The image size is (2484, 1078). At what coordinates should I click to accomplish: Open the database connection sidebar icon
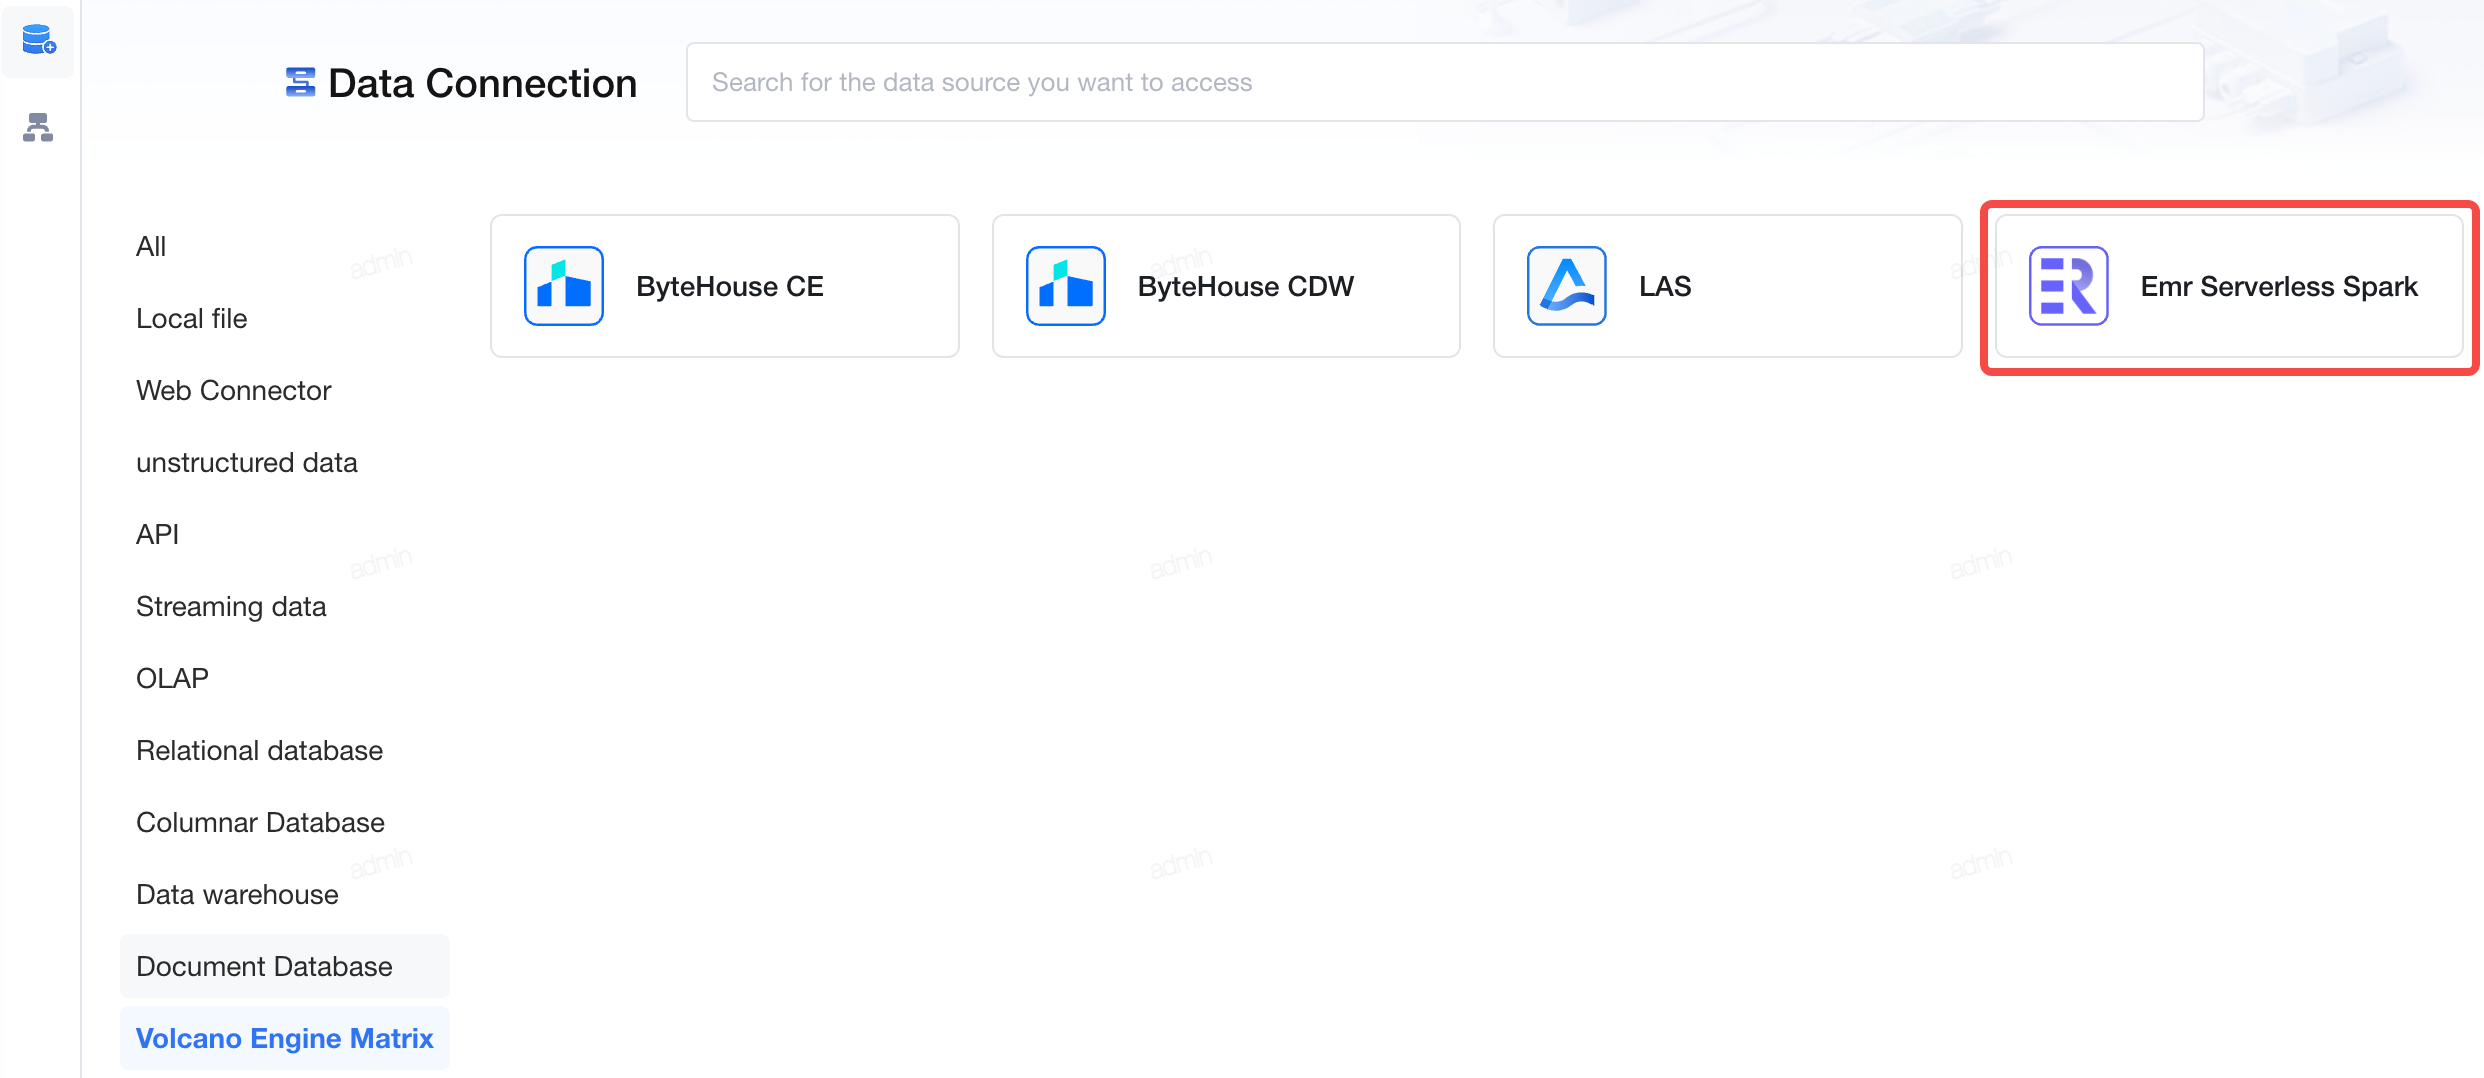pos(39,40)
